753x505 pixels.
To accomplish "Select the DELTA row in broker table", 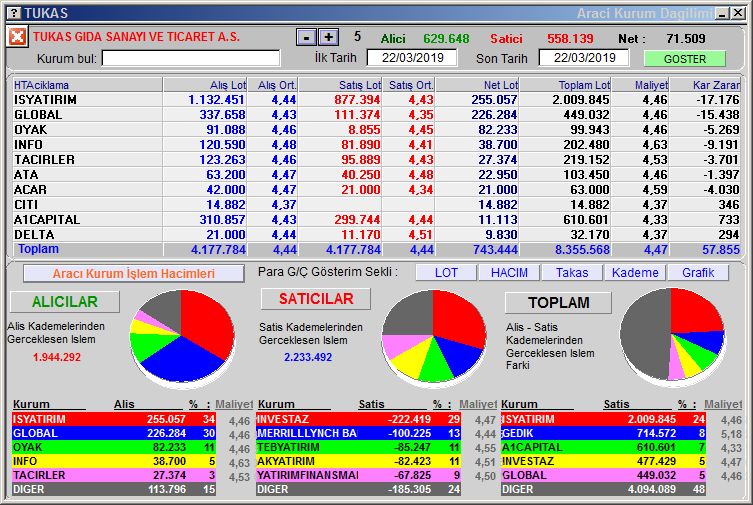I will tap(376, 235).
